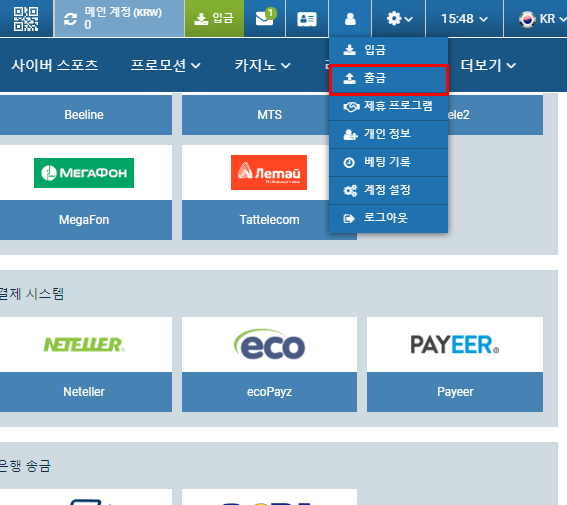Click the MegaFon logo tile
Viewport: 567px width, 505px height.
click(x=84, y=173)
